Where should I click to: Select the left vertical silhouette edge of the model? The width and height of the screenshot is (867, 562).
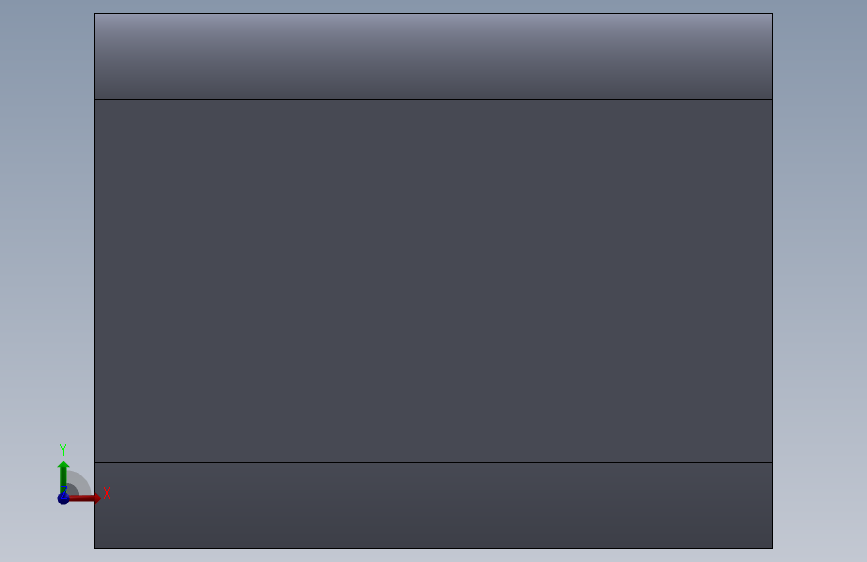click(x=95, y=281)
